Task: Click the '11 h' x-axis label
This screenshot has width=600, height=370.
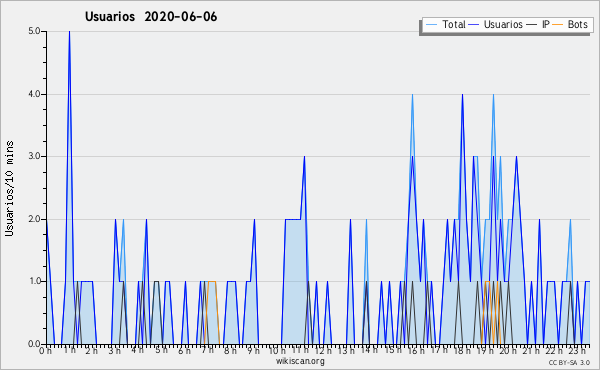Action: tap(300, 350)
